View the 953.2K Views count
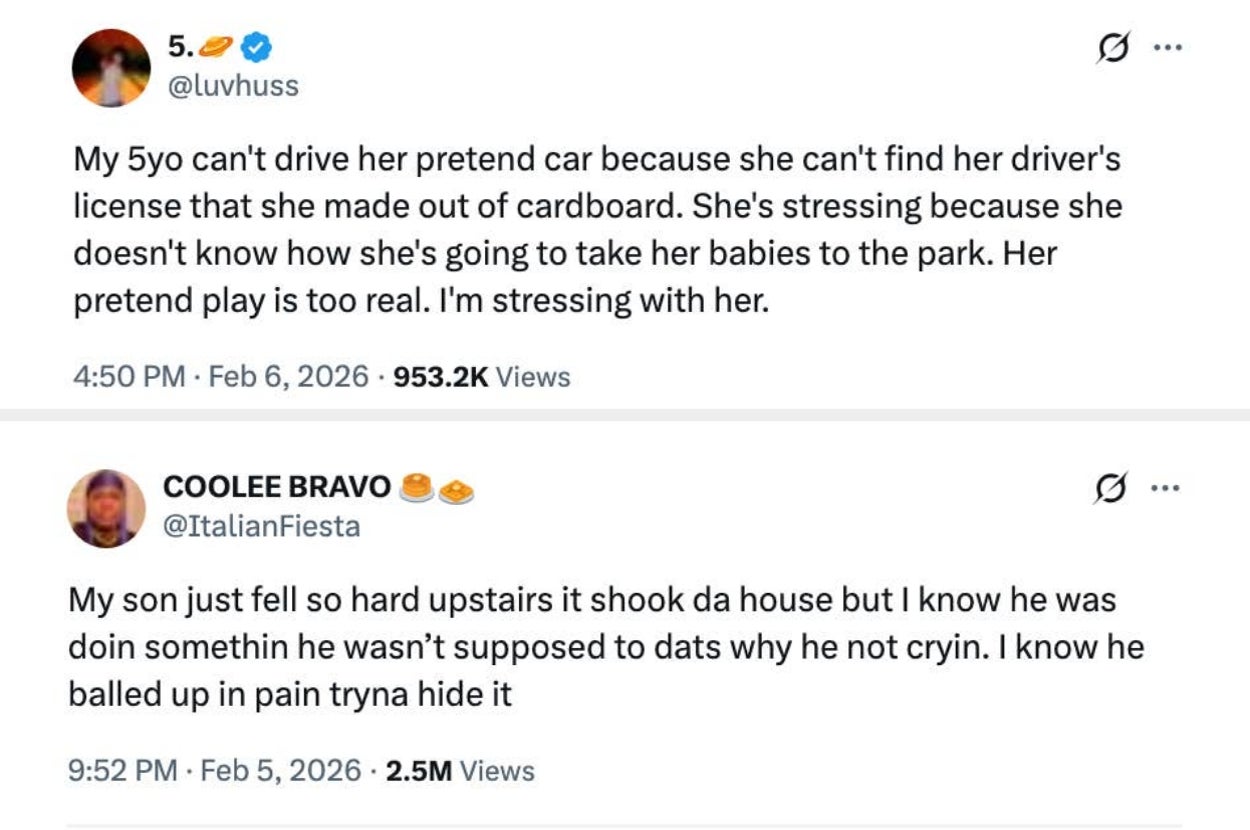 [x=482, y=377]
